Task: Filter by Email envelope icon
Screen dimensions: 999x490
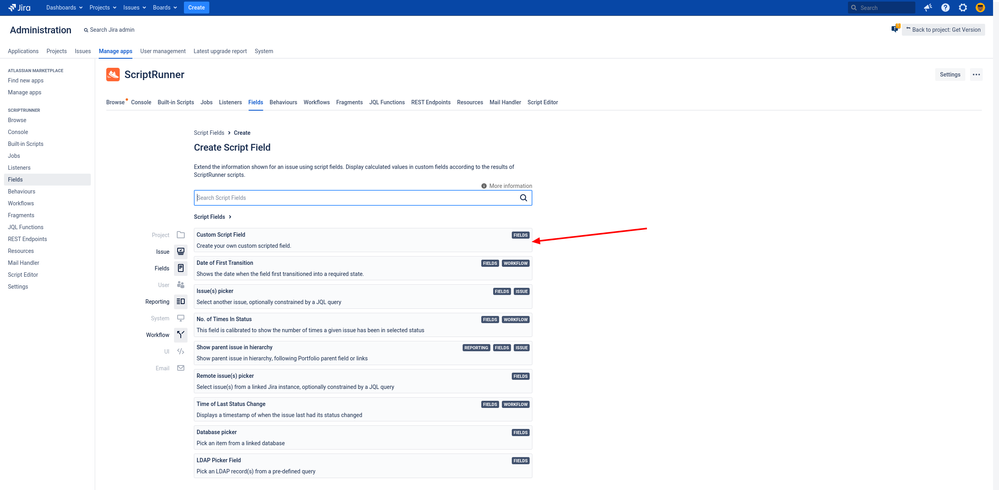Action: coord(180,368)
